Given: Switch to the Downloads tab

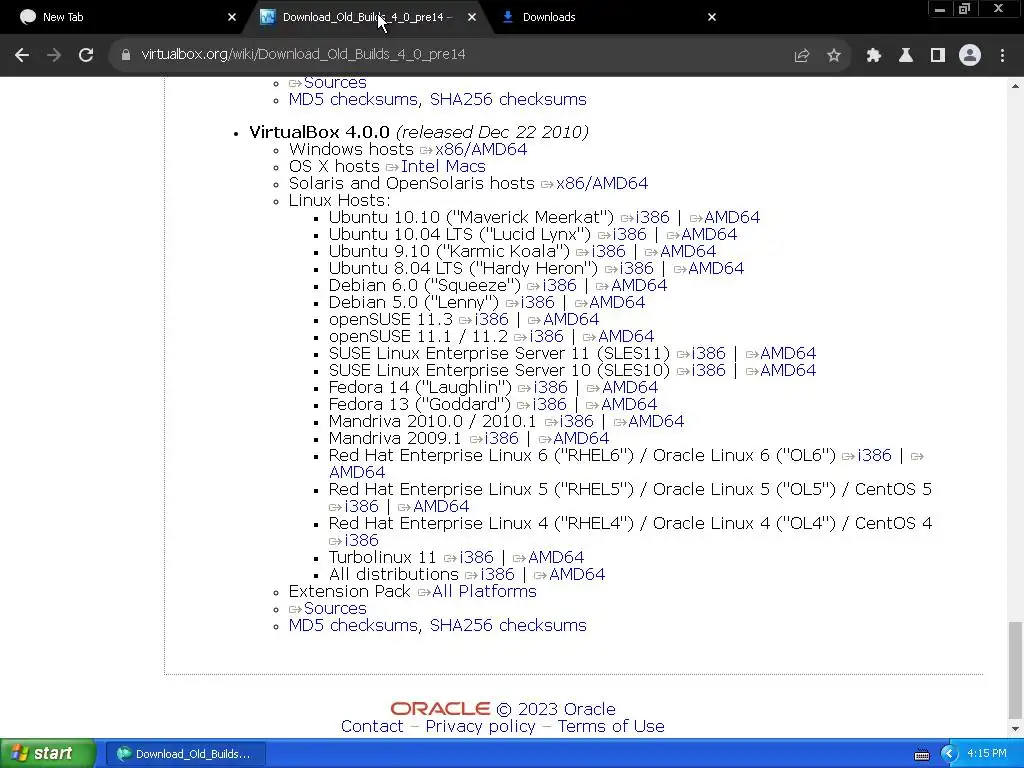Looking at the screenshot, I should pos(607,17).
